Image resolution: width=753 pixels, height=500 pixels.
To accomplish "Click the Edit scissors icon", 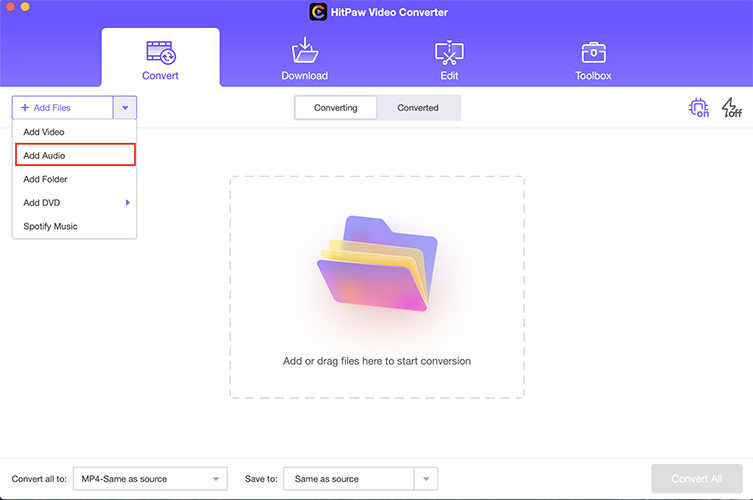I will [x=449, y=52].
